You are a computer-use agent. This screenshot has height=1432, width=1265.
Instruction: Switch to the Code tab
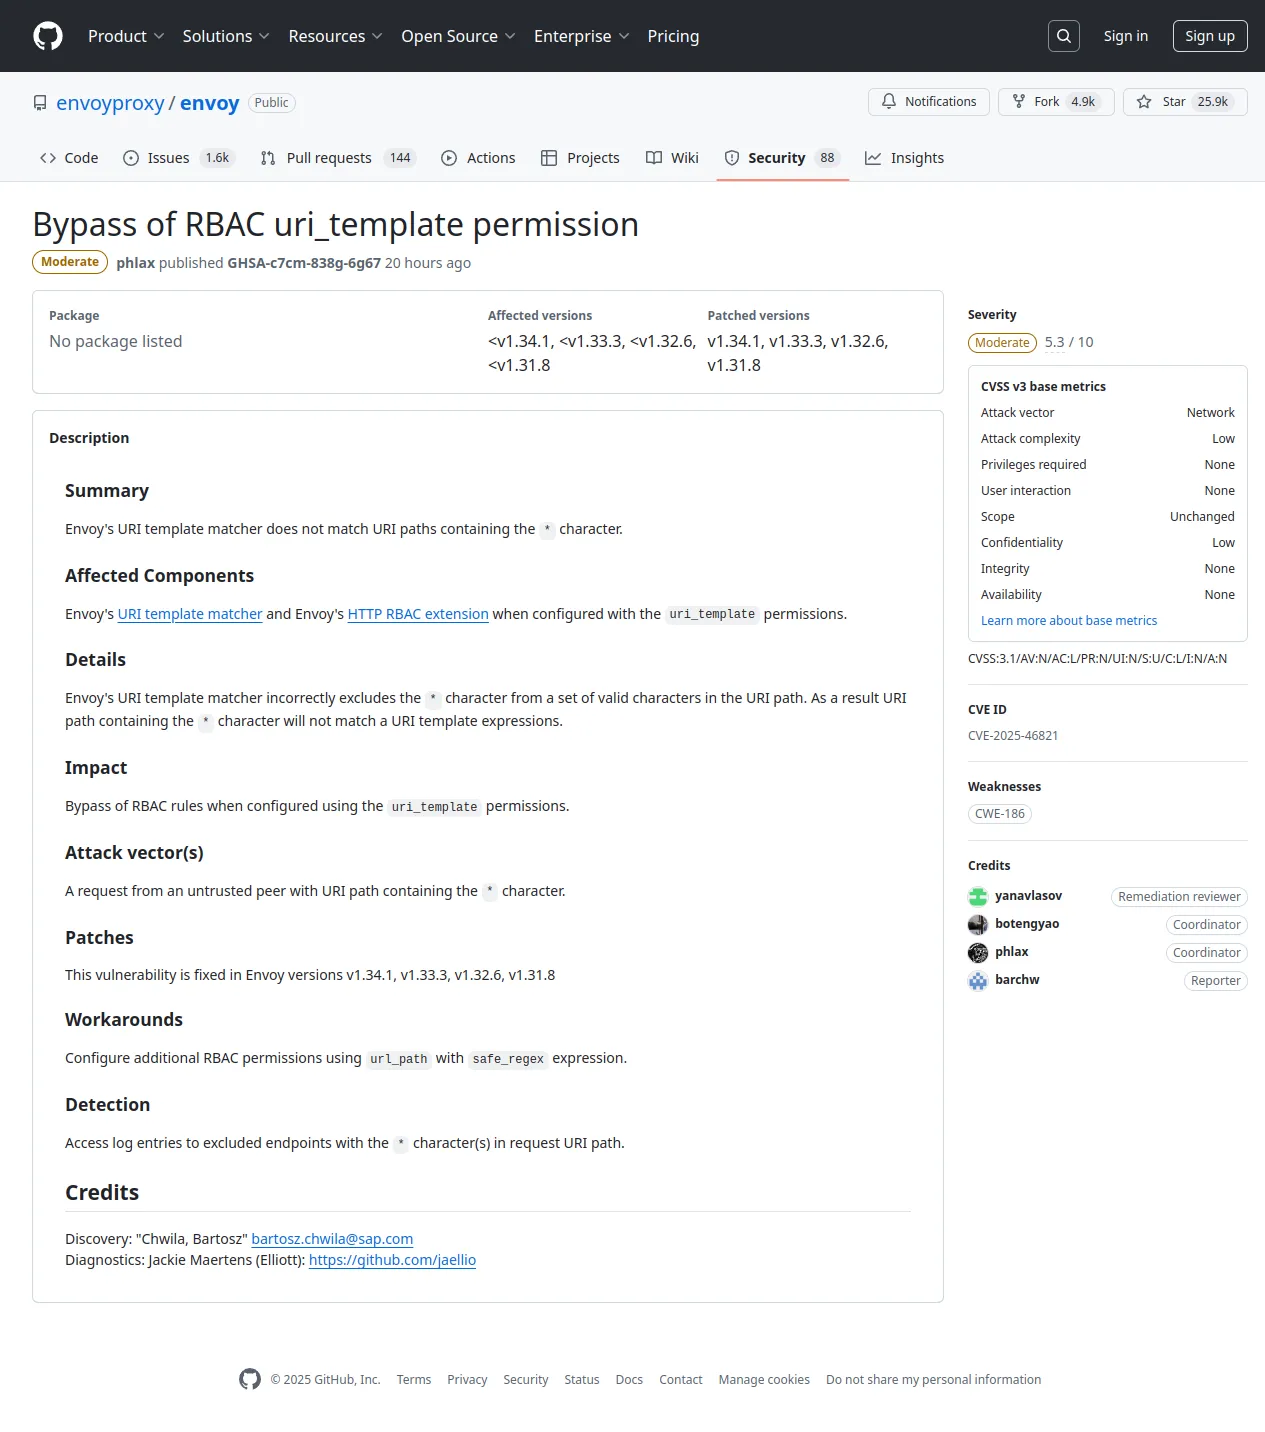click(69, 158)
